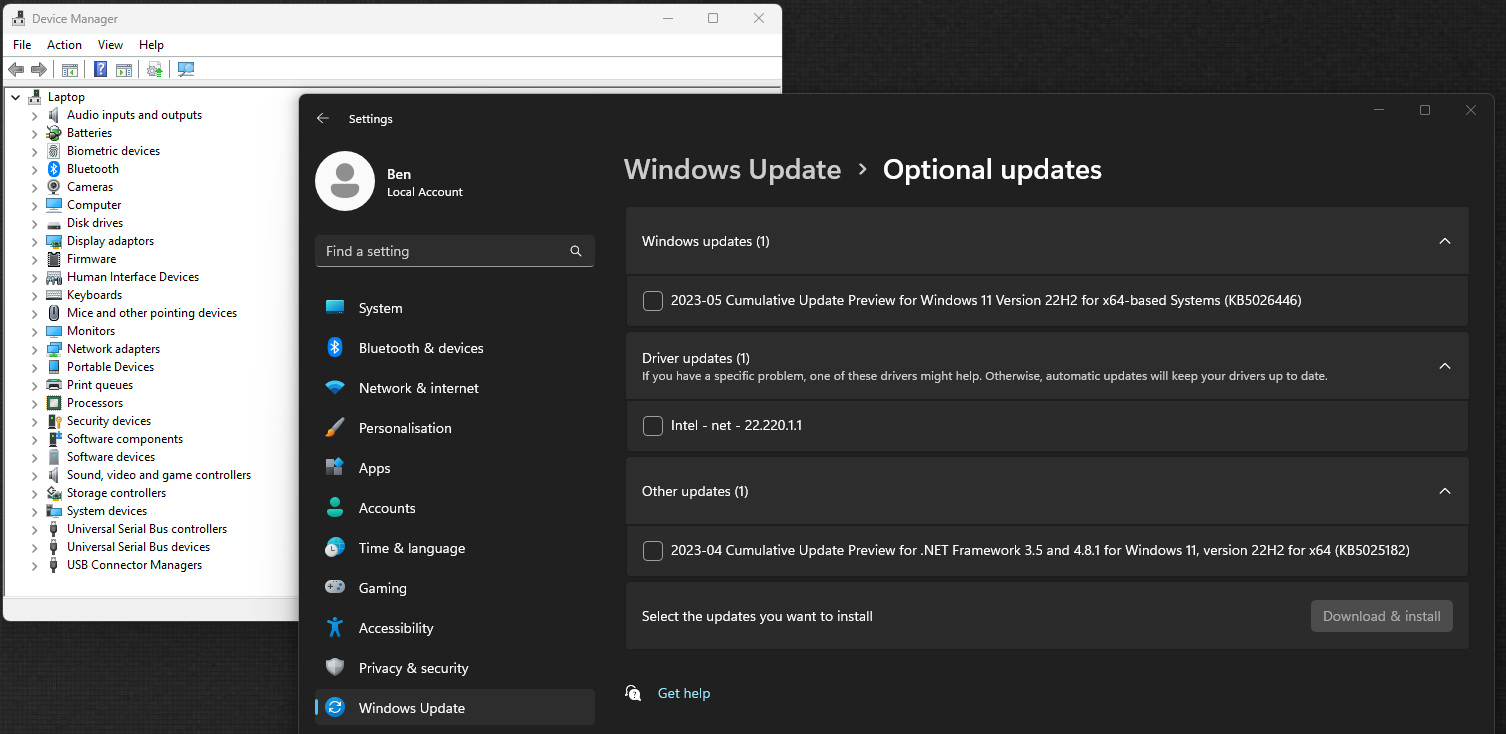The image size is (1506, 734).
Task: Select Sound, video and game controllers item
Action: [159, 475]
